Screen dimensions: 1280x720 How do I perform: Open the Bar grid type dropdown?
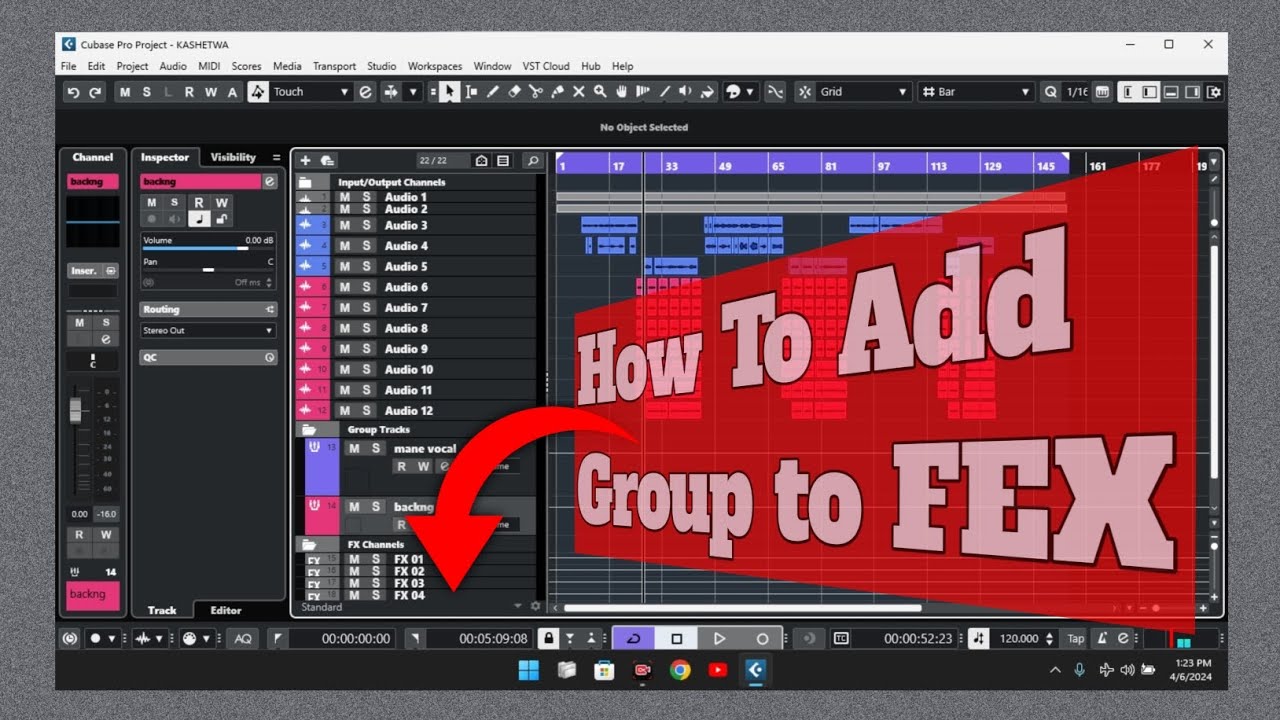click(x=976, y=92)
